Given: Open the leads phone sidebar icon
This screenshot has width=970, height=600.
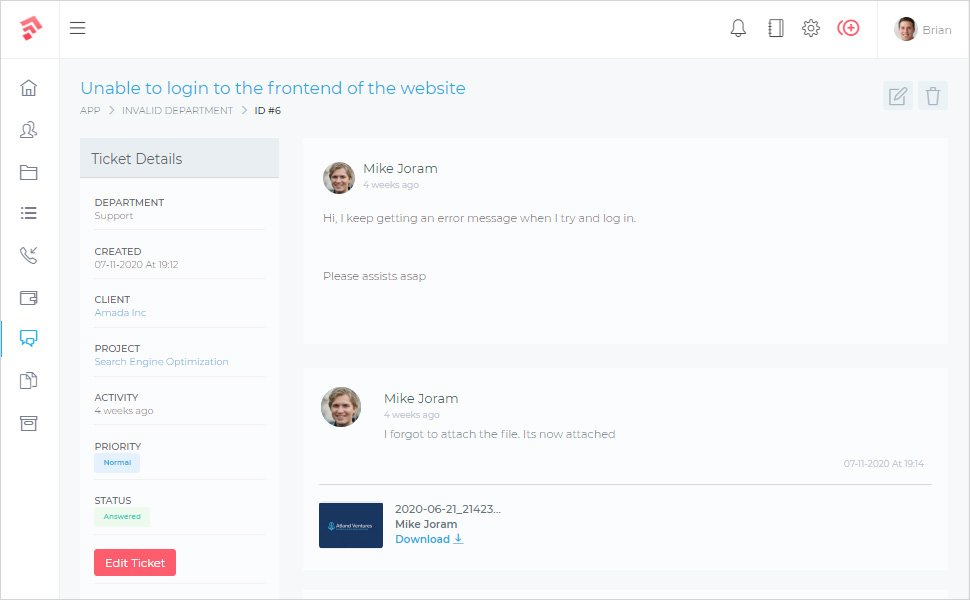Looking at the screenshot, I should [x=29, y=255].
